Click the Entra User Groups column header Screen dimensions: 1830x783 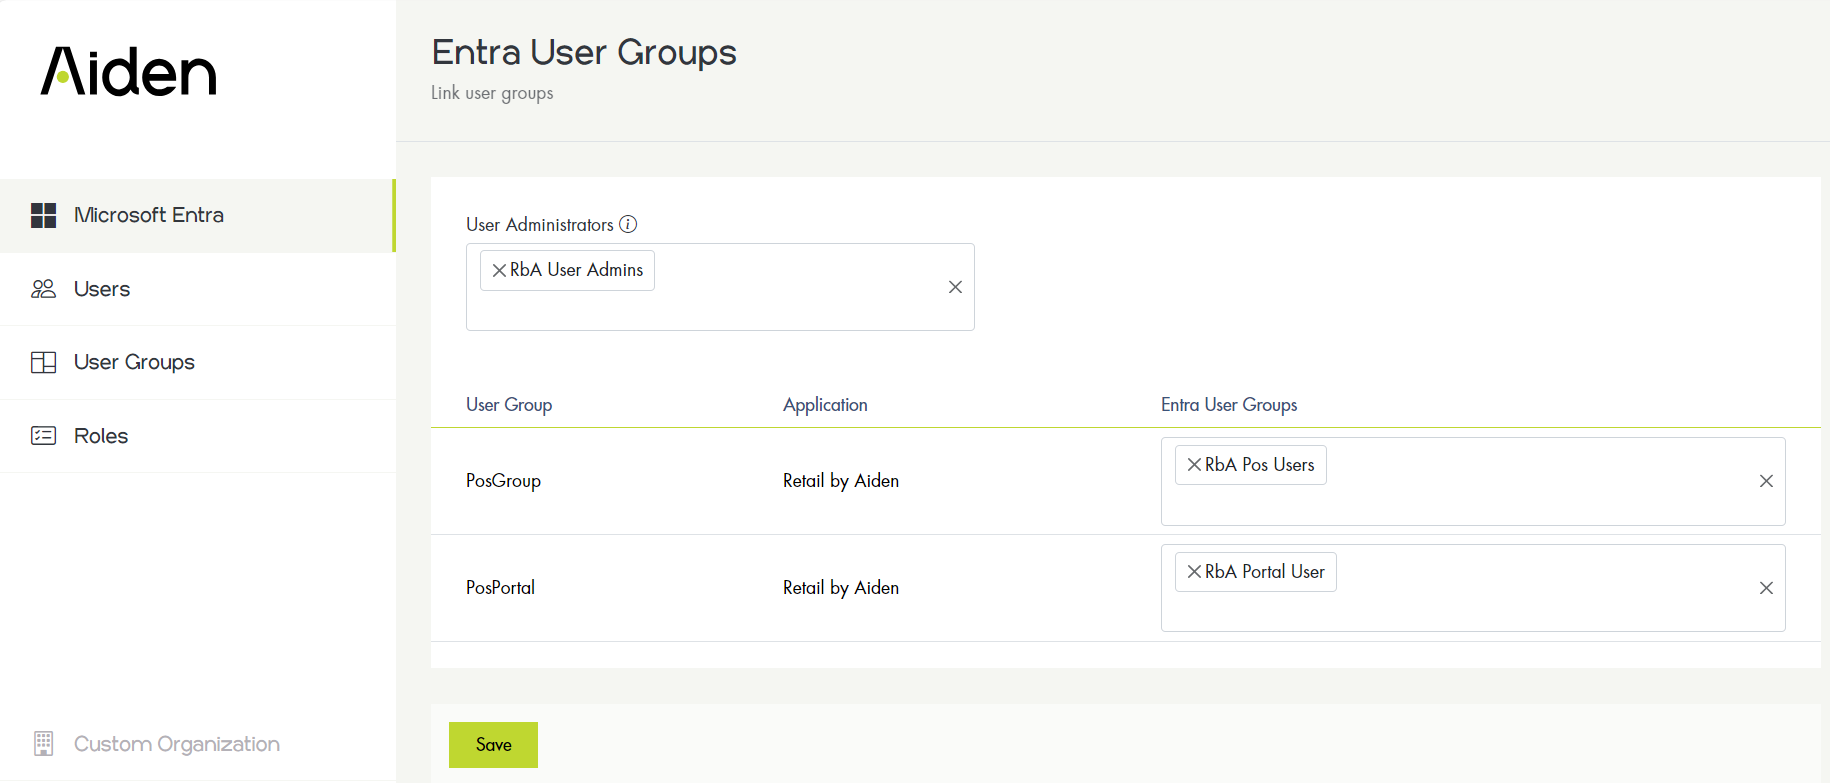1229,405
